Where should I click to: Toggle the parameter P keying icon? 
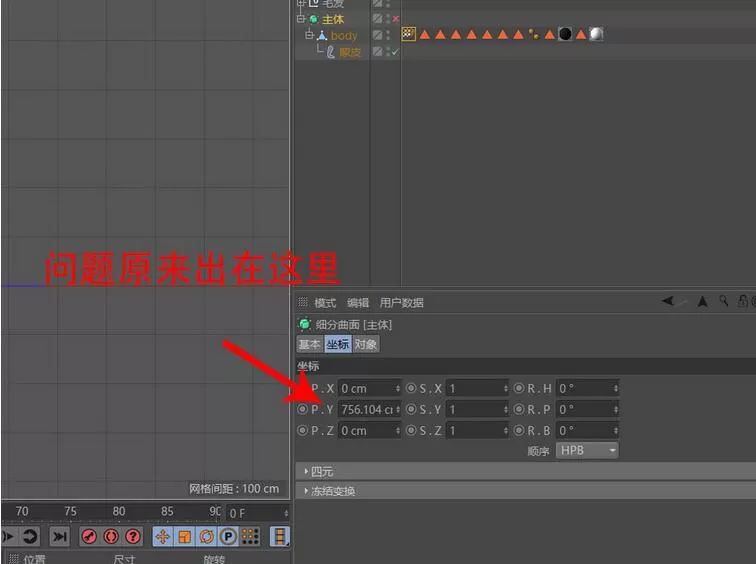(228, 536)
